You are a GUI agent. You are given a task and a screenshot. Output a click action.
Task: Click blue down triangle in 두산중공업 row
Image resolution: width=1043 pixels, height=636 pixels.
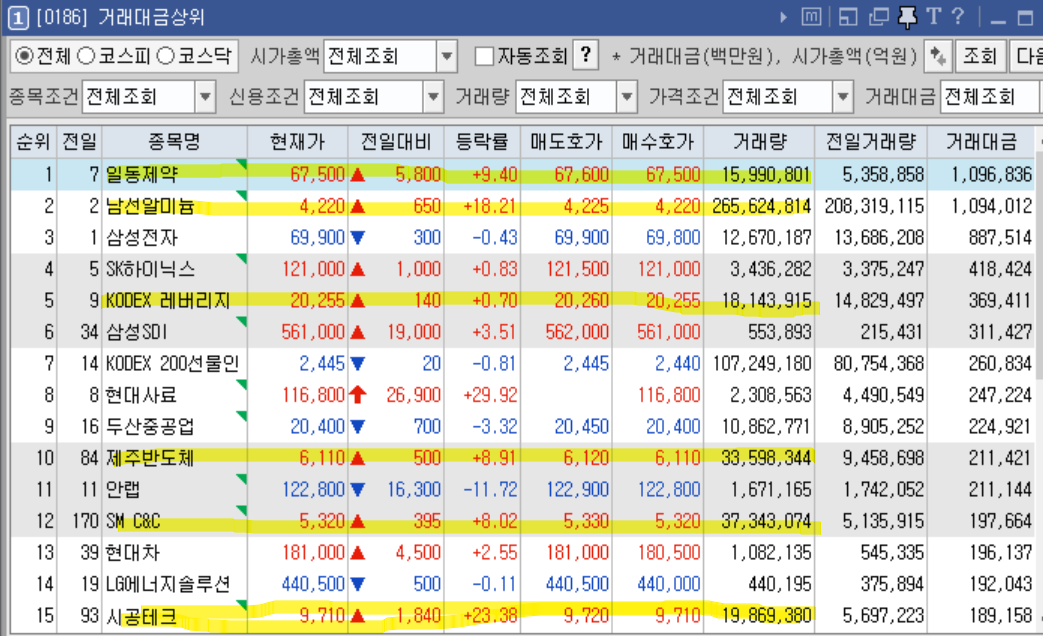357,426
